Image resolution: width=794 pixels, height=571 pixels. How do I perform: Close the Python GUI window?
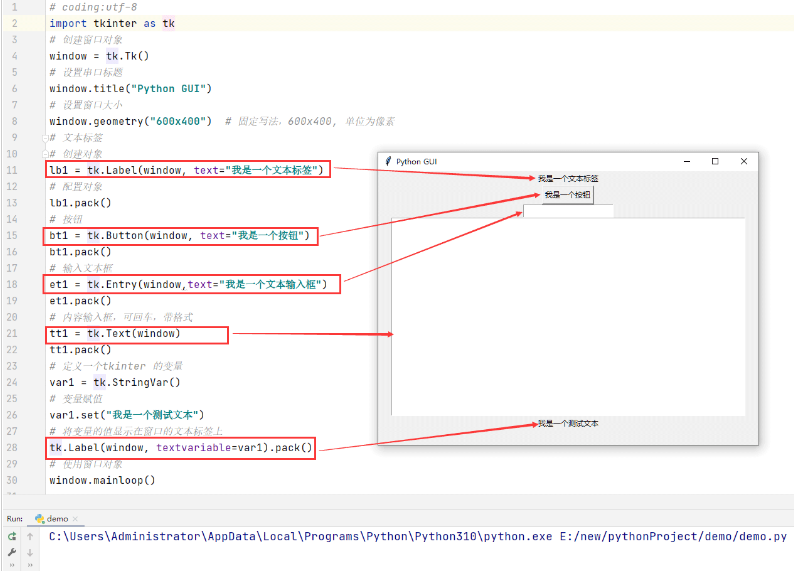tap(744, 161)
